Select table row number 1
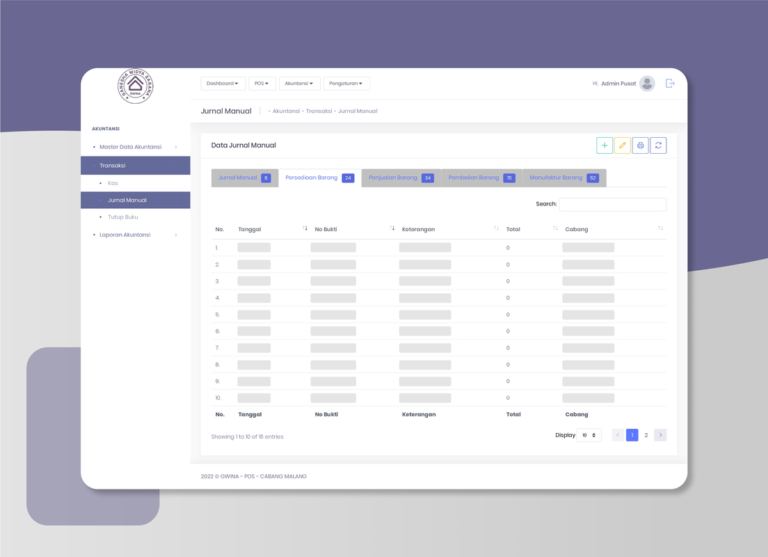This screenshot has height=557, width=768. [x=438, y=248]
